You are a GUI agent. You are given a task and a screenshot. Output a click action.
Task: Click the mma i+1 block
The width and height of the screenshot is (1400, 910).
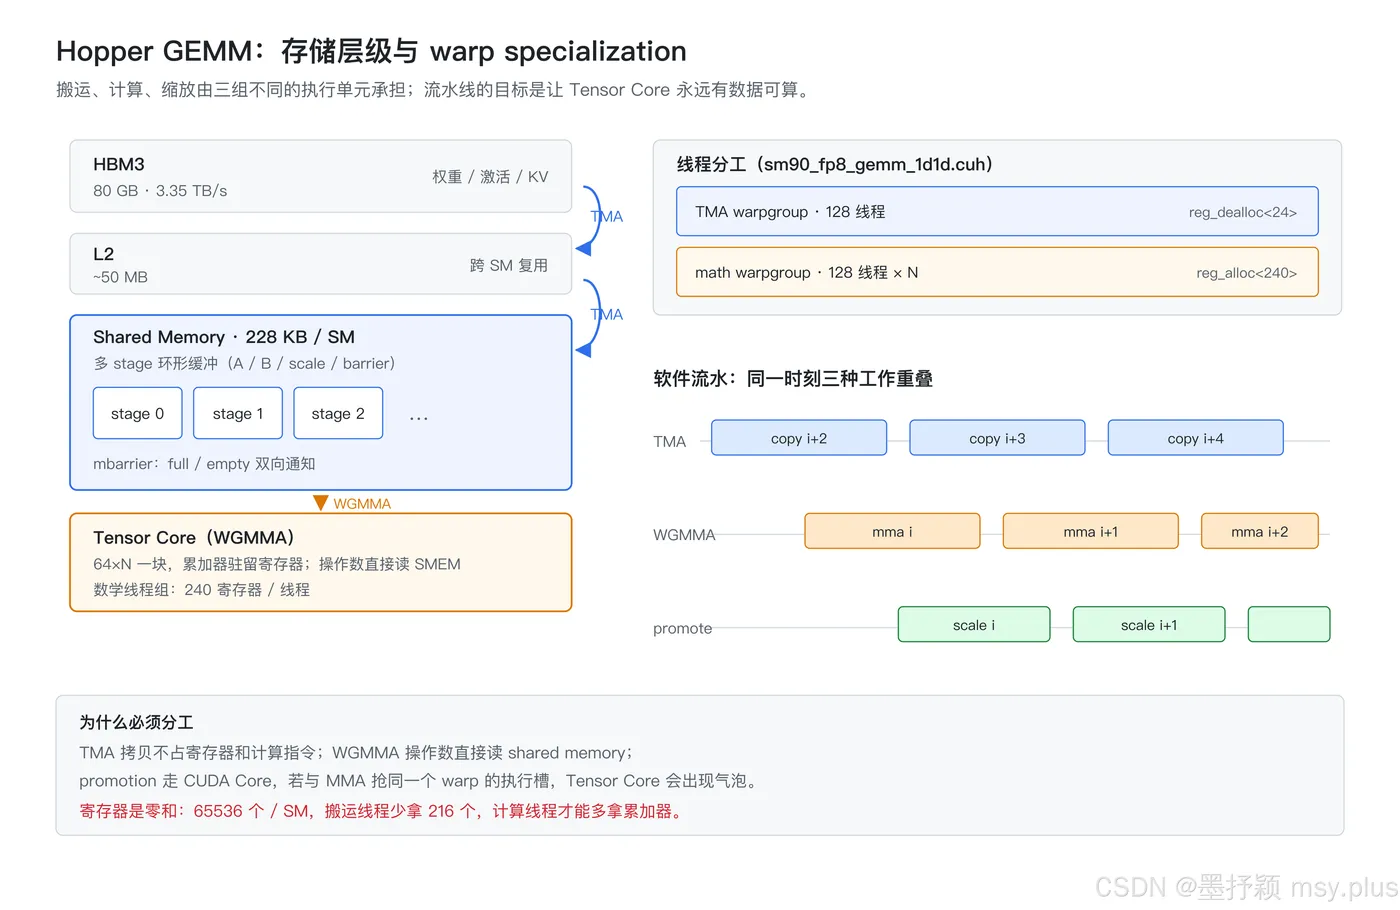[1091, 531]
